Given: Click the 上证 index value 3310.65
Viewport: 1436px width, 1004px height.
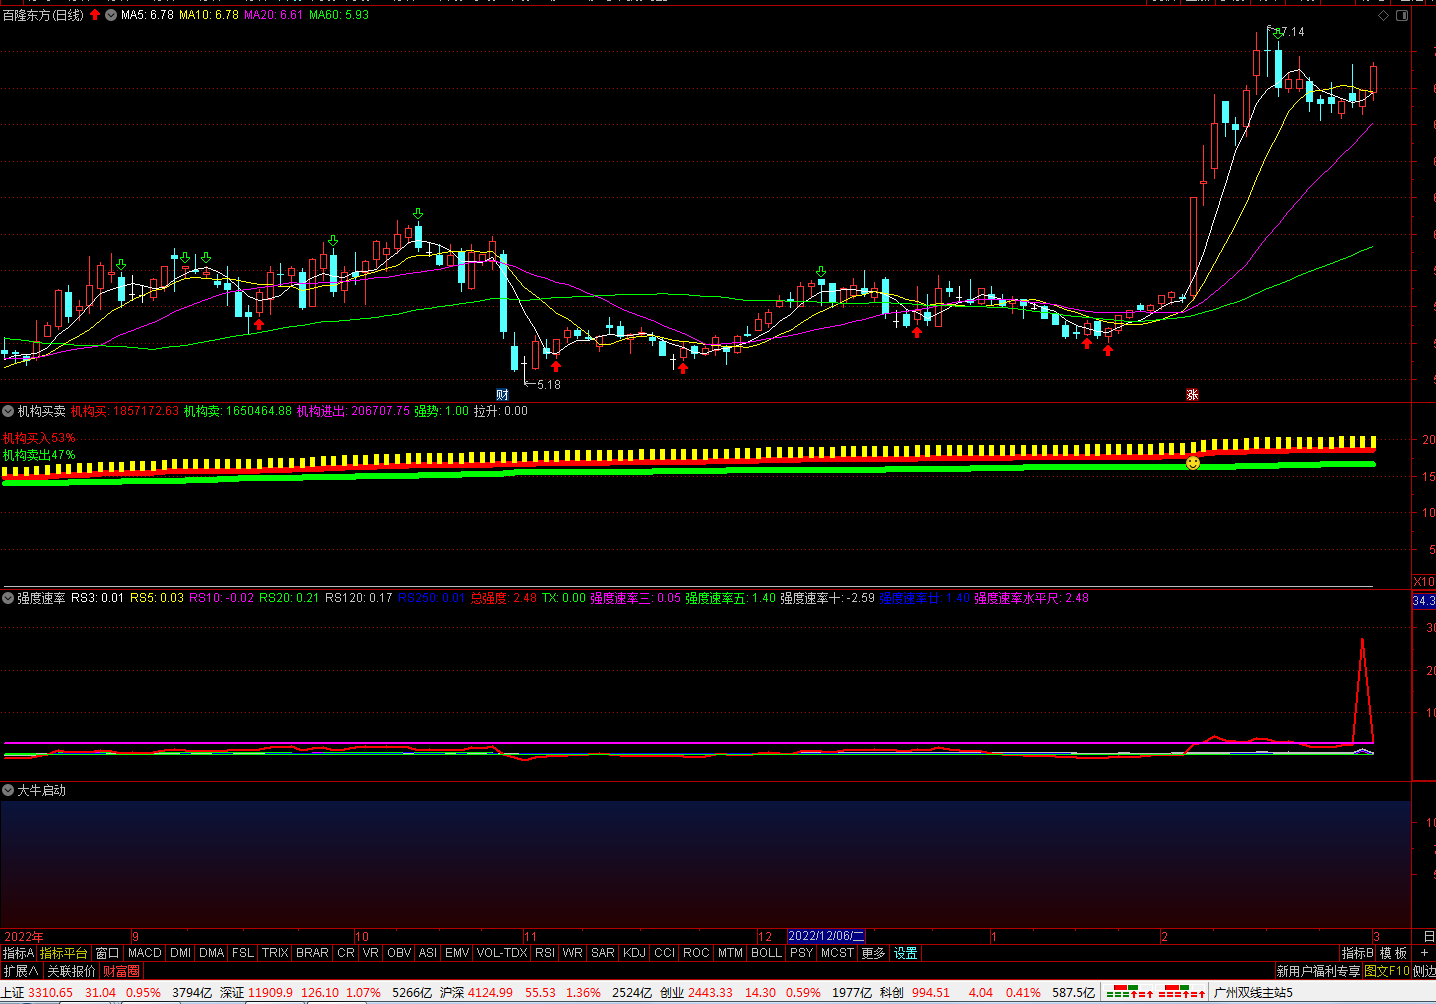Looking at the screenshot, I should (50, 993).
